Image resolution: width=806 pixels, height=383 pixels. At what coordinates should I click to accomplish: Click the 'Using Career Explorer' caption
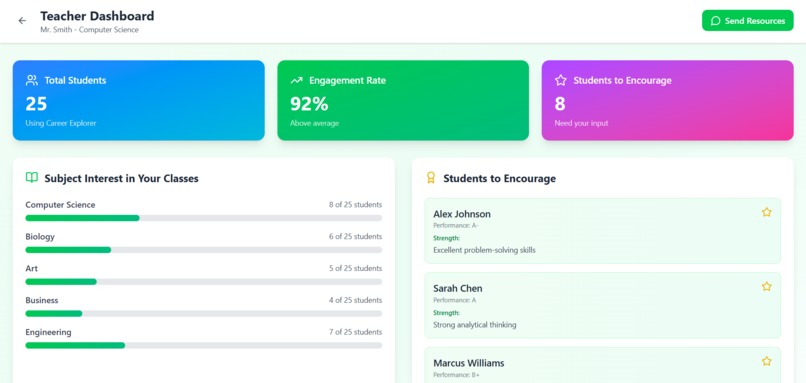[61, 123]
